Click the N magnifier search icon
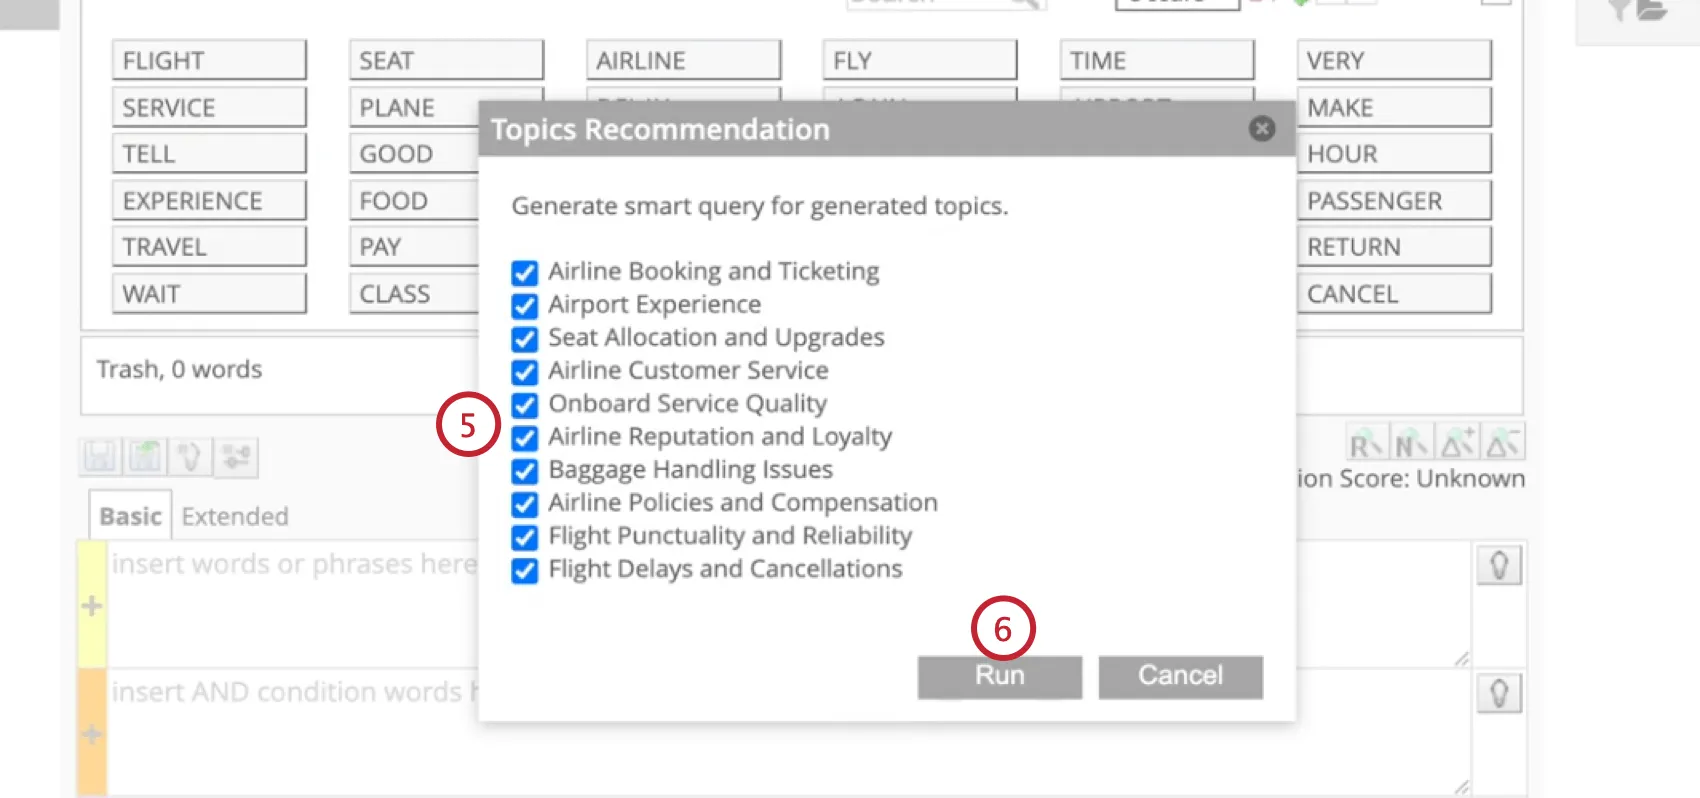This screenshot has width=1700, height=798. coord(1410,440)
